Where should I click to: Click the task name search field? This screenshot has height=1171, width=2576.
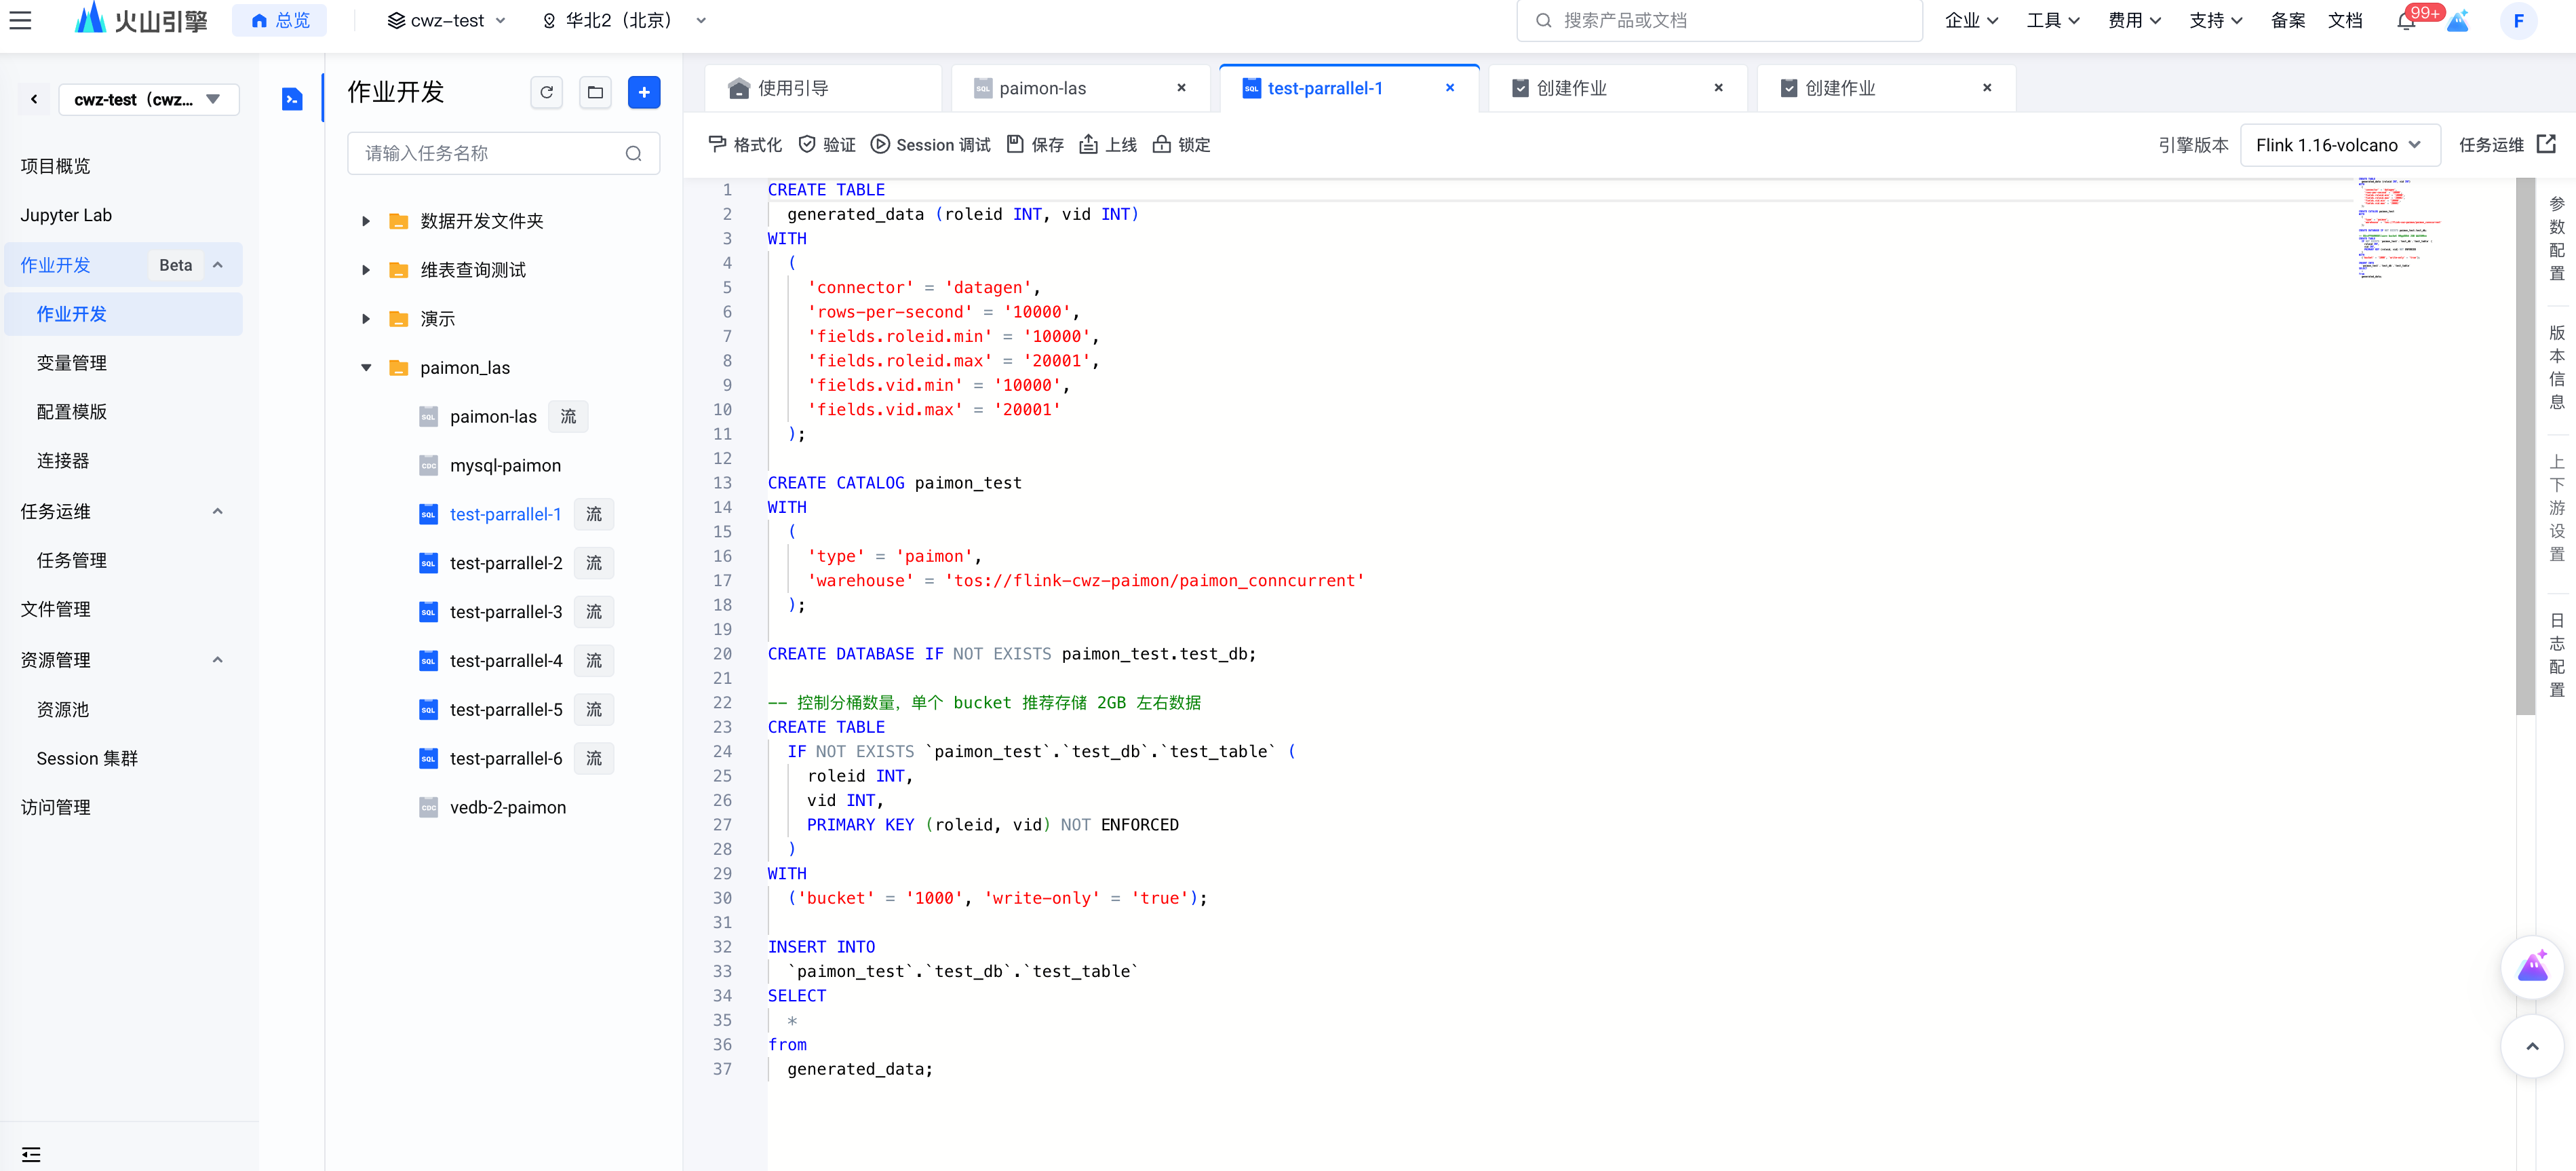490,153
